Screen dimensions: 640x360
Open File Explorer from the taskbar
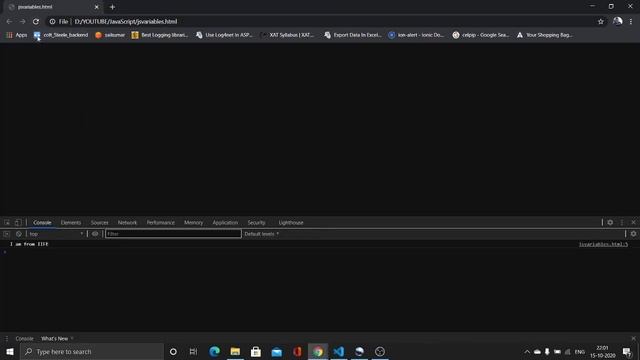(235, 351)
